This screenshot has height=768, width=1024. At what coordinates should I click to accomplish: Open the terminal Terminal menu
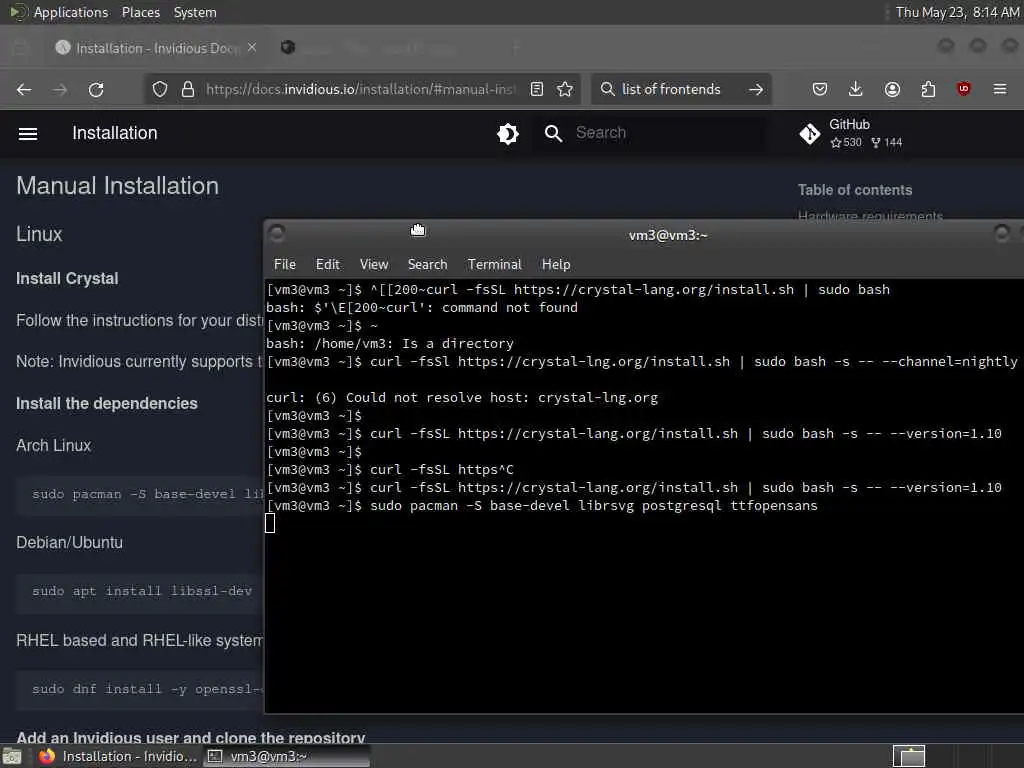[x=494, y=264]
